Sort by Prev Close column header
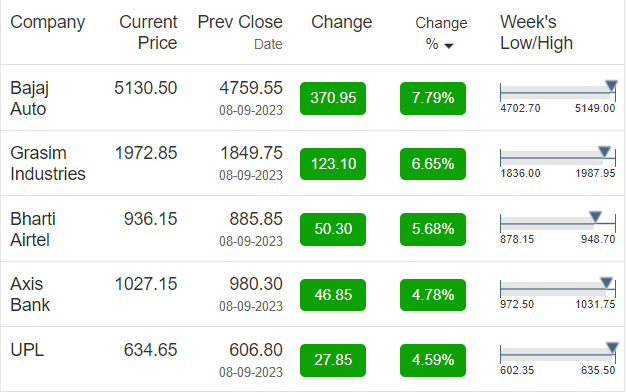The height and width of the screenshot is (392, 627). click(240, 22)
